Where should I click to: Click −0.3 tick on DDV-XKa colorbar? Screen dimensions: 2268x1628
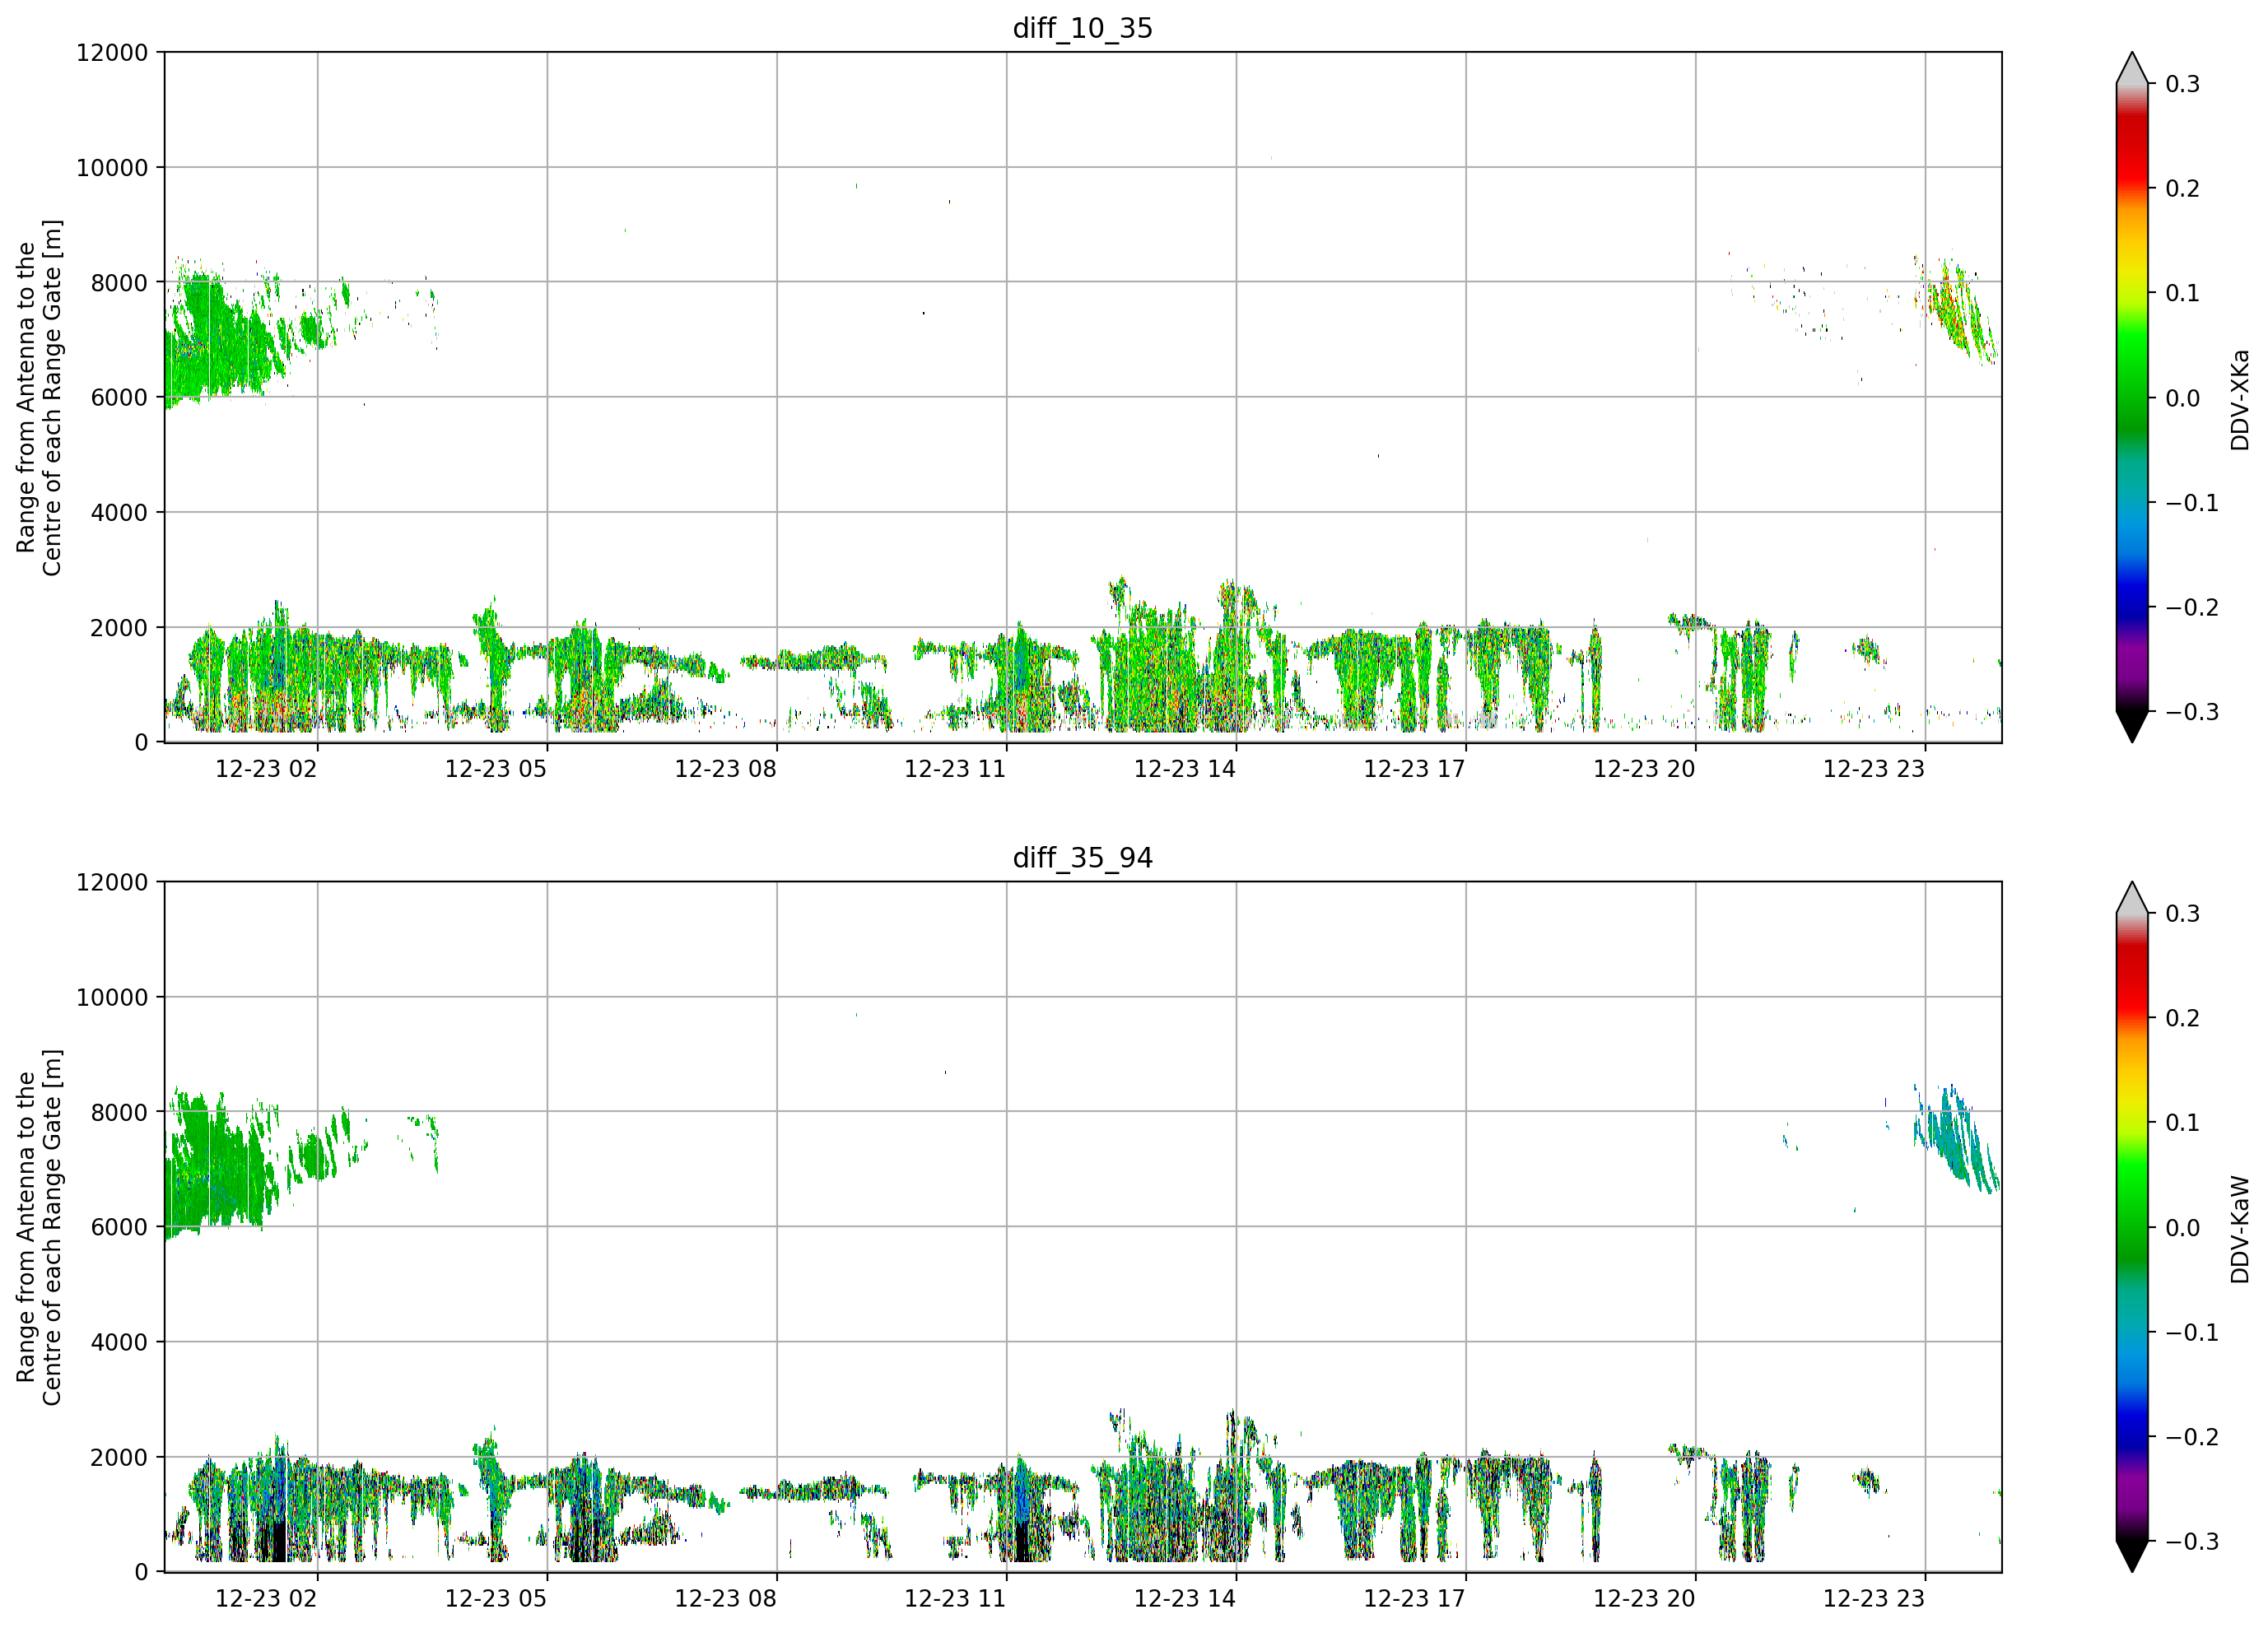tap(2192, 712)
